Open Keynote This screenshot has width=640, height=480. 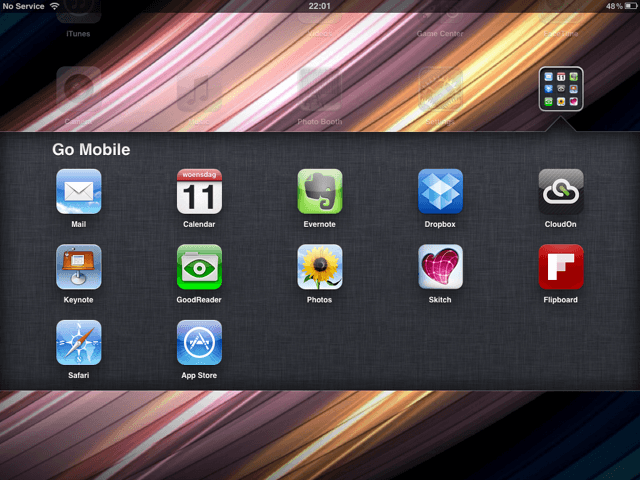click(79, 267)
